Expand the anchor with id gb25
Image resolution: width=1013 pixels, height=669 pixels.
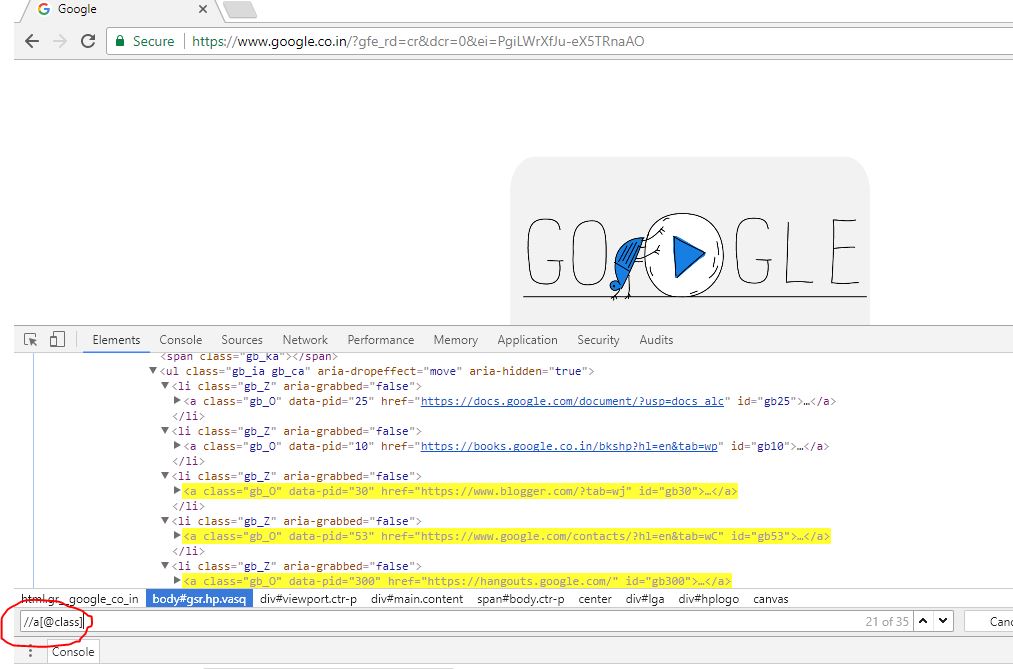177,401
